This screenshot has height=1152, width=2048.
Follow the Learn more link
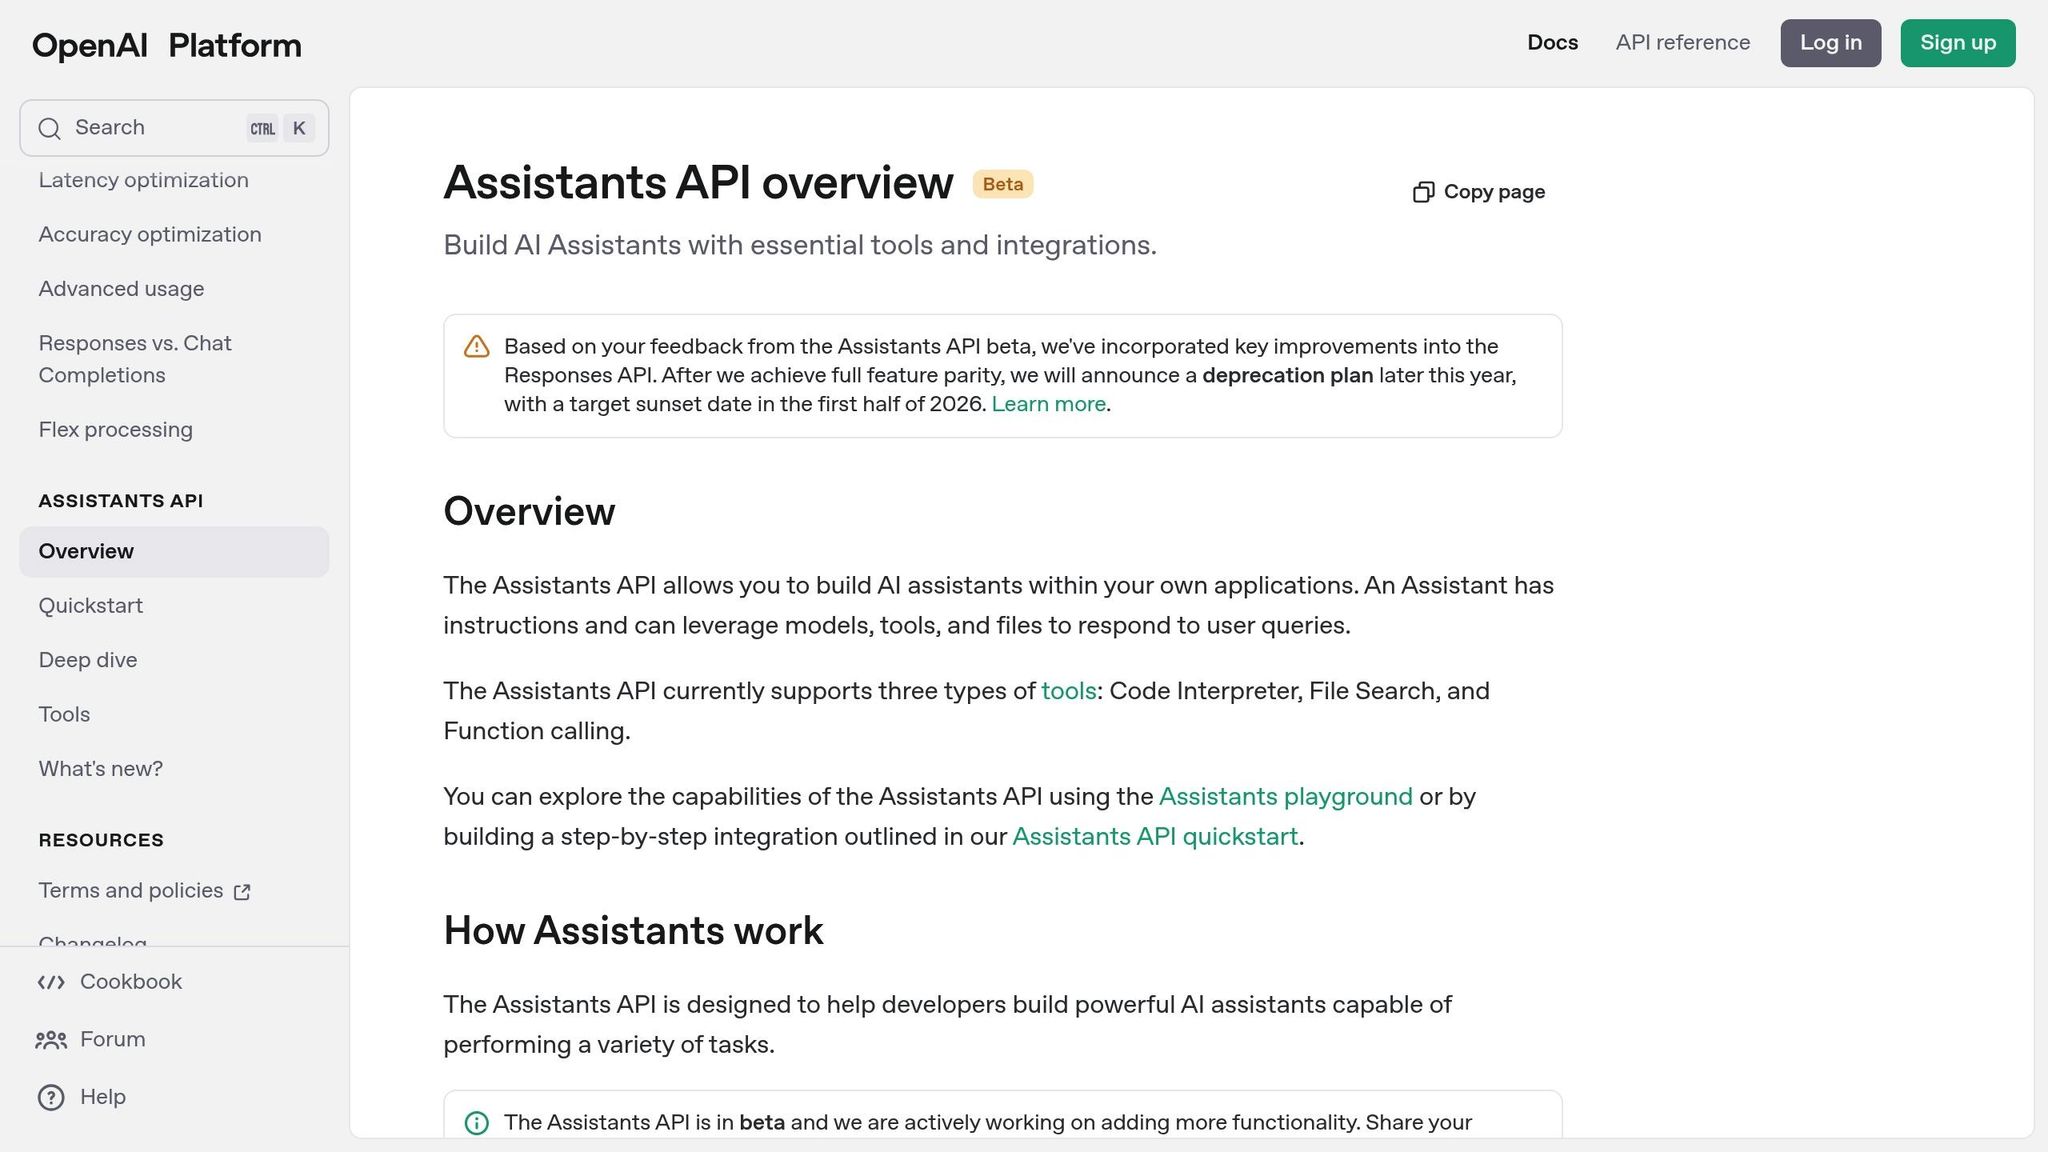[1048, 404]
